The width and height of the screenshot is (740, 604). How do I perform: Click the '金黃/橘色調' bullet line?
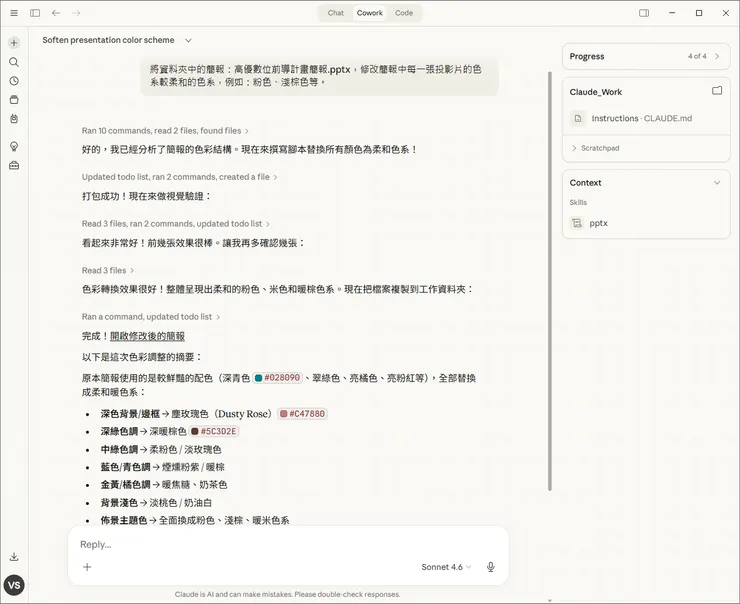tap(164, 485)
